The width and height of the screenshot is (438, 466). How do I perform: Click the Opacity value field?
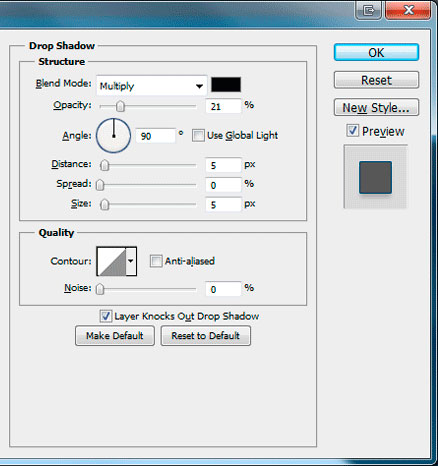click(223, 106)
